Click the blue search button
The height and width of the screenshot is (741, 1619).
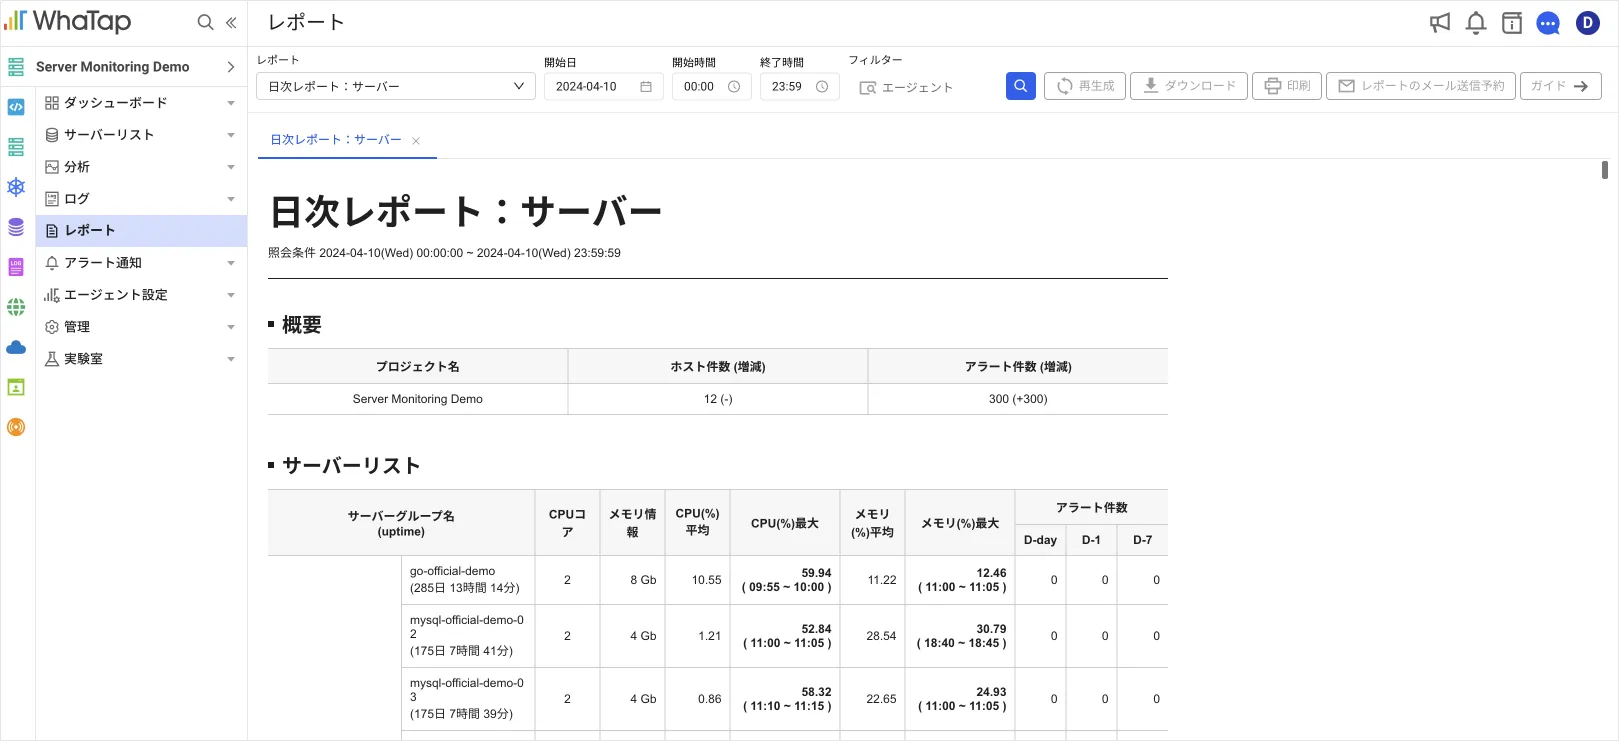pos(1021,86)
